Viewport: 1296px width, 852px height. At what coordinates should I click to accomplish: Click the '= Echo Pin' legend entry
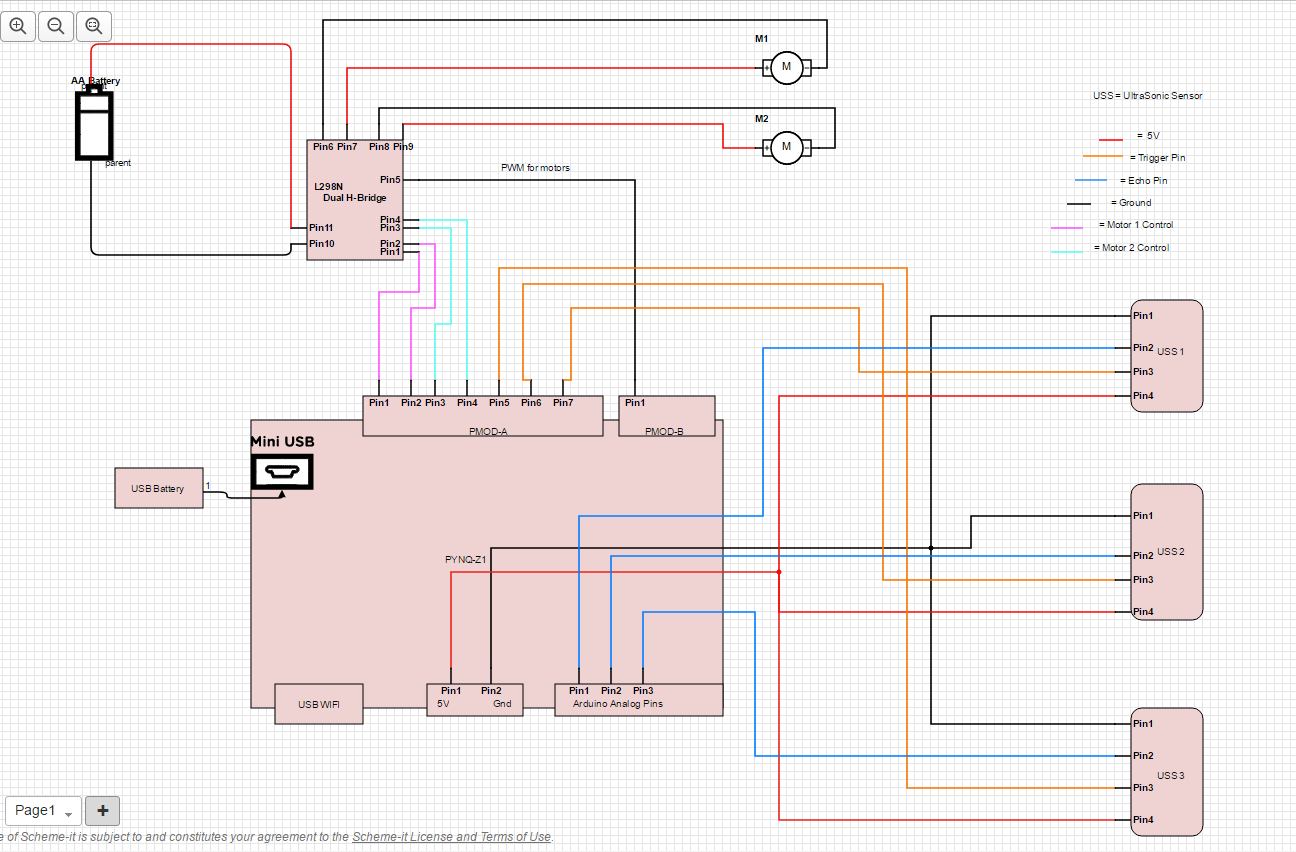(1142, 181)
